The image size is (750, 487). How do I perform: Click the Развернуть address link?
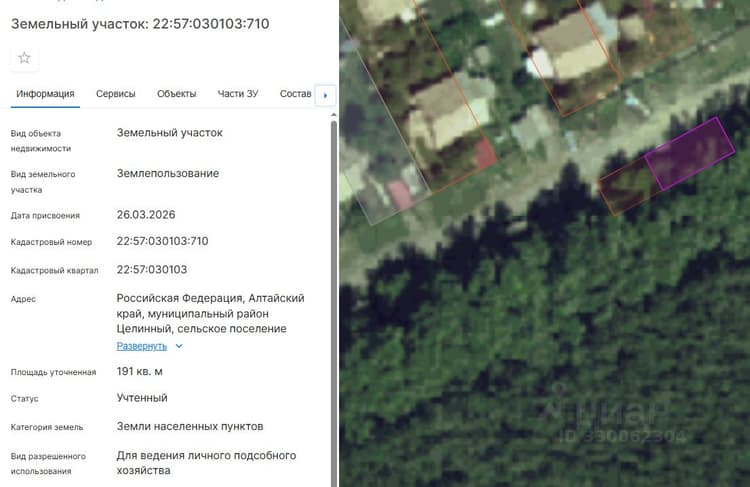142,346
